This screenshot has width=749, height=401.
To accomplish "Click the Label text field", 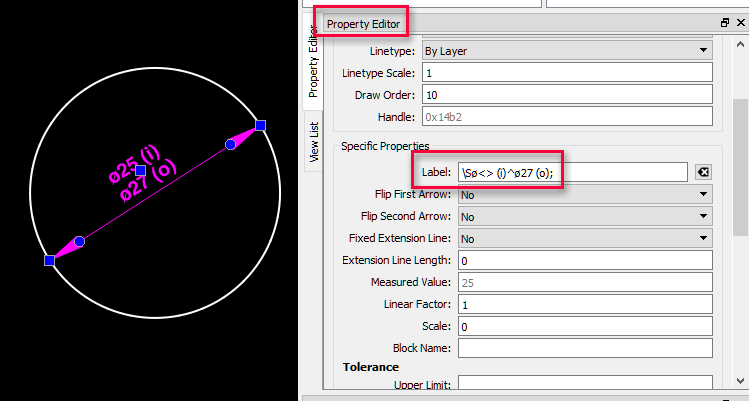I will pos(572,172).
